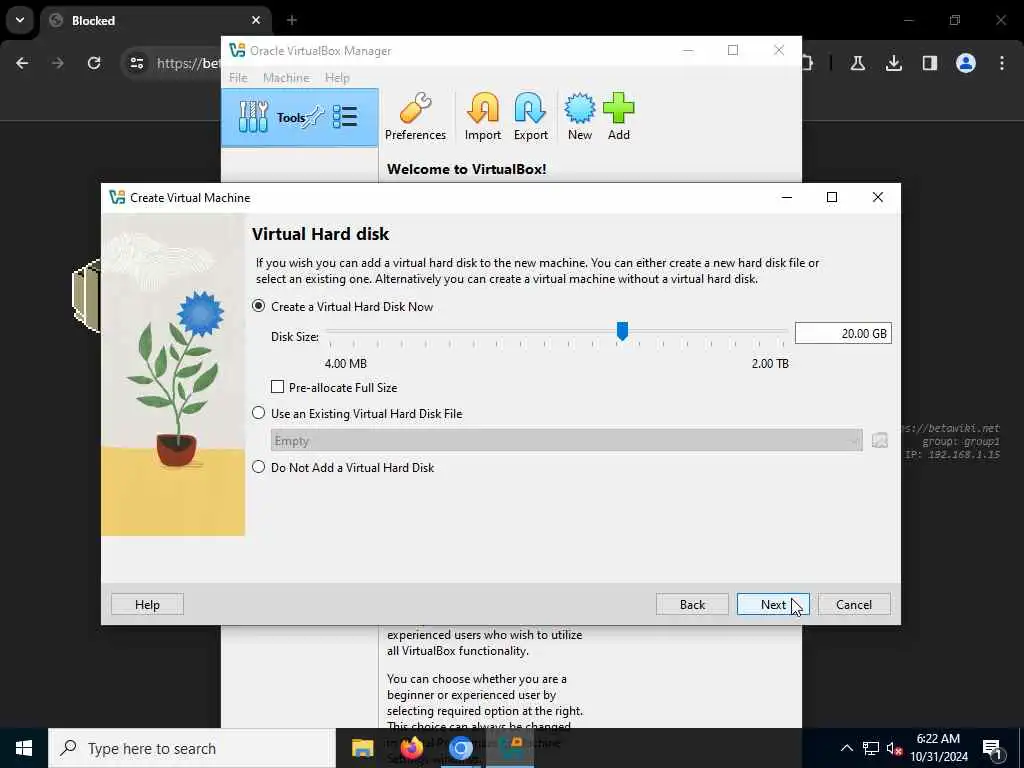Open the Empty disk file dropdown

(x=567, y=441)
